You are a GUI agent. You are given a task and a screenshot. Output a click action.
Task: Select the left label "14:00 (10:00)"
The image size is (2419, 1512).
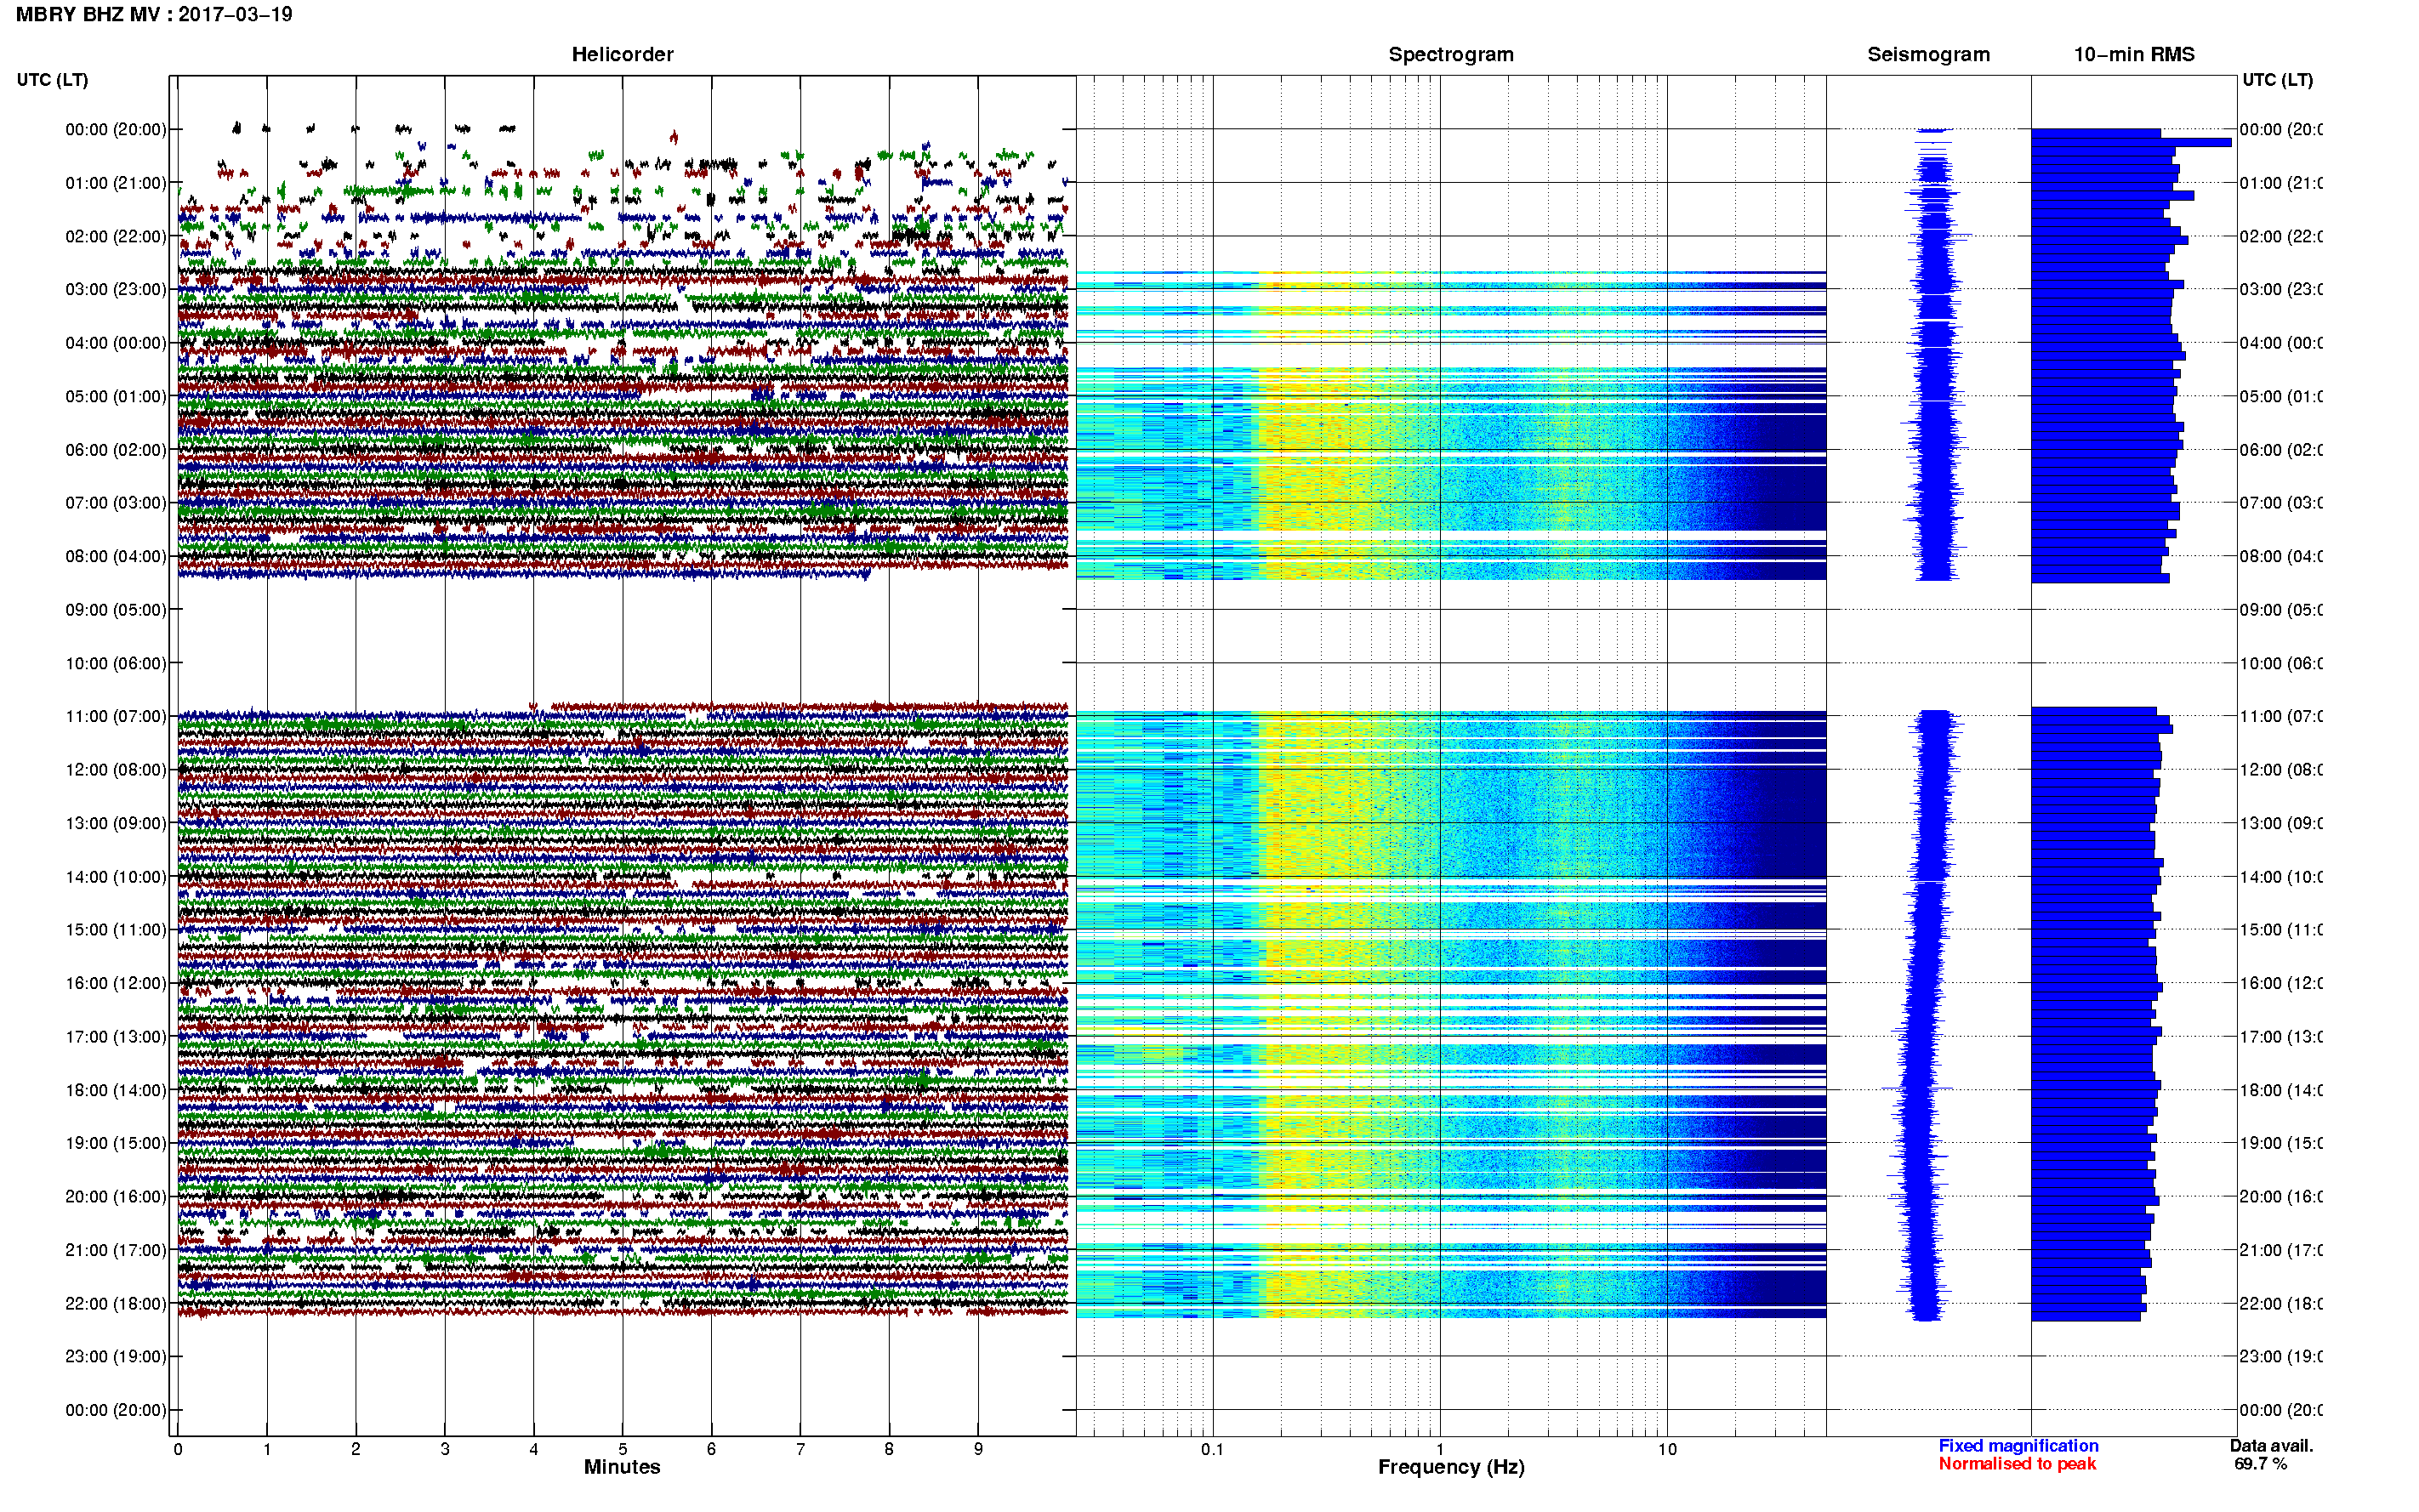tap(116, 877)
